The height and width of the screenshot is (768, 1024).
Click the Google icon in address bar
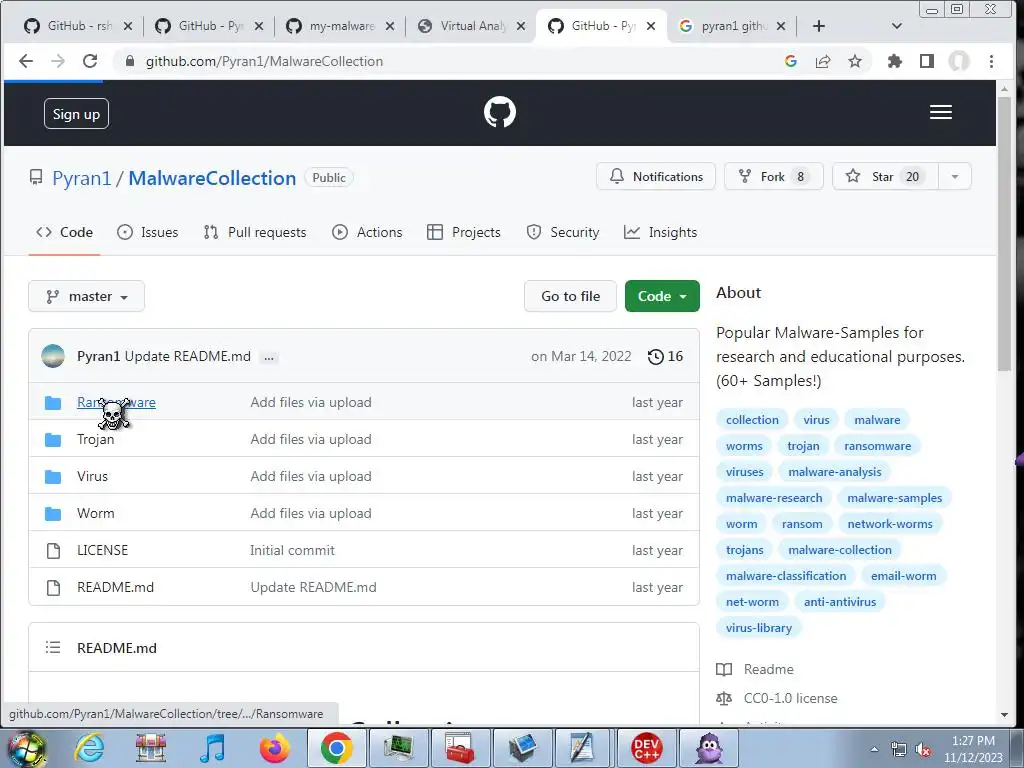791,61
